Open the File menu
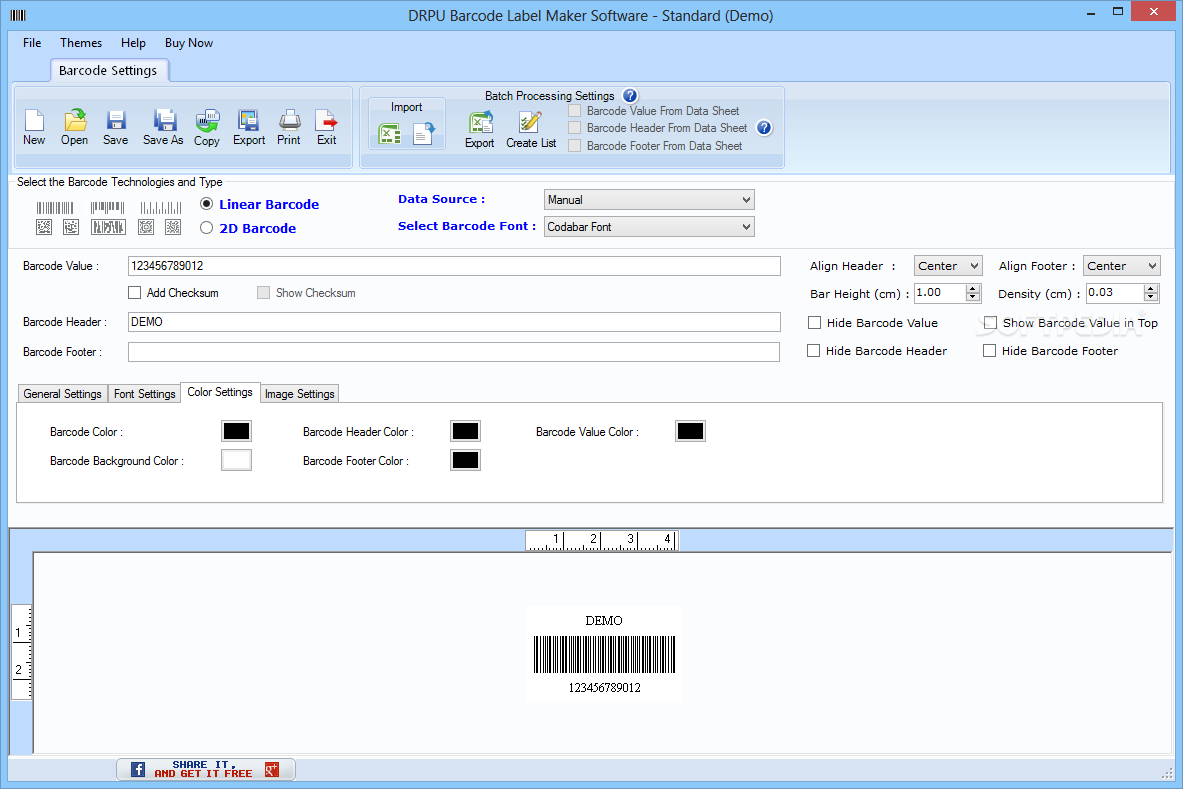The image size is (1183, 789). click(x=32, y=43)
